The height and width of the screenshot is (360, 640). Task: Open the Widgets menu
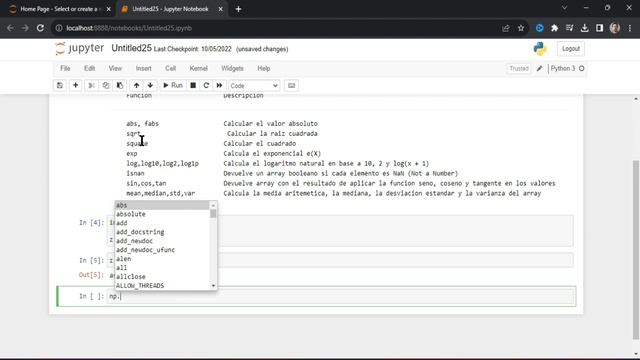[232, 68]
